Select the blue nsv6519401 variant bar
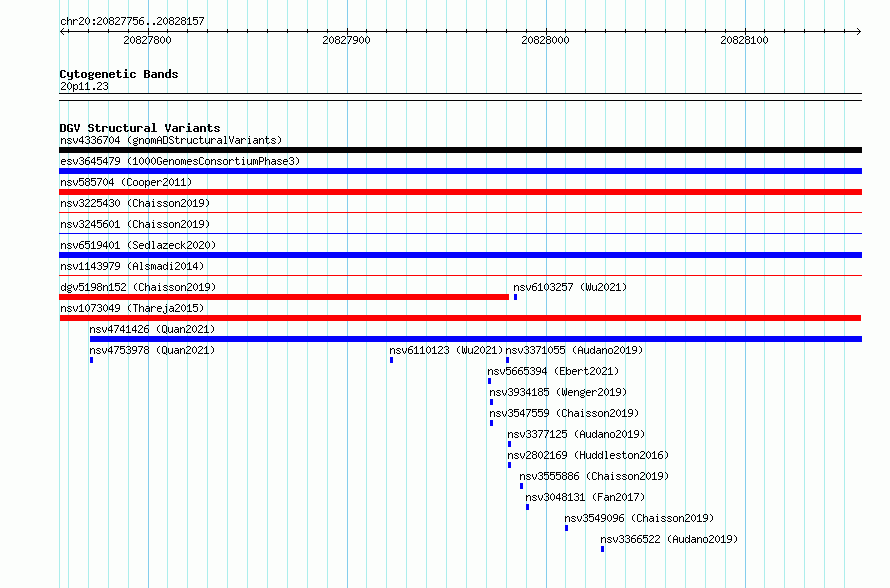Image resolution: width=890 pixels, height=588 pixels. (x=460, y=255)
